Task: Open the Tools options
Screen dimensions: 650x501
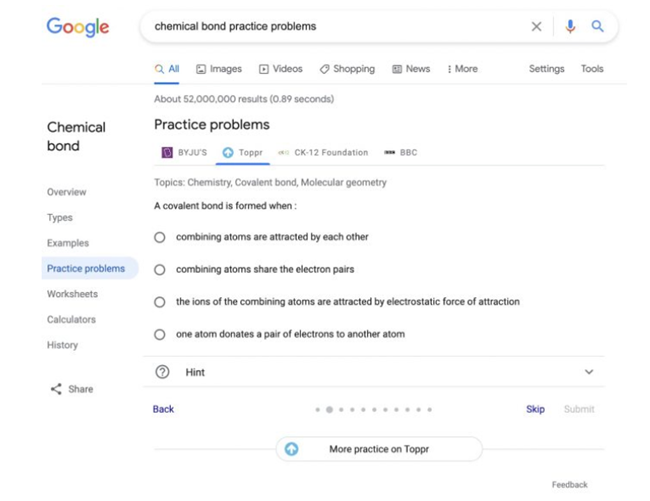Action: click(x=592, y=69)
